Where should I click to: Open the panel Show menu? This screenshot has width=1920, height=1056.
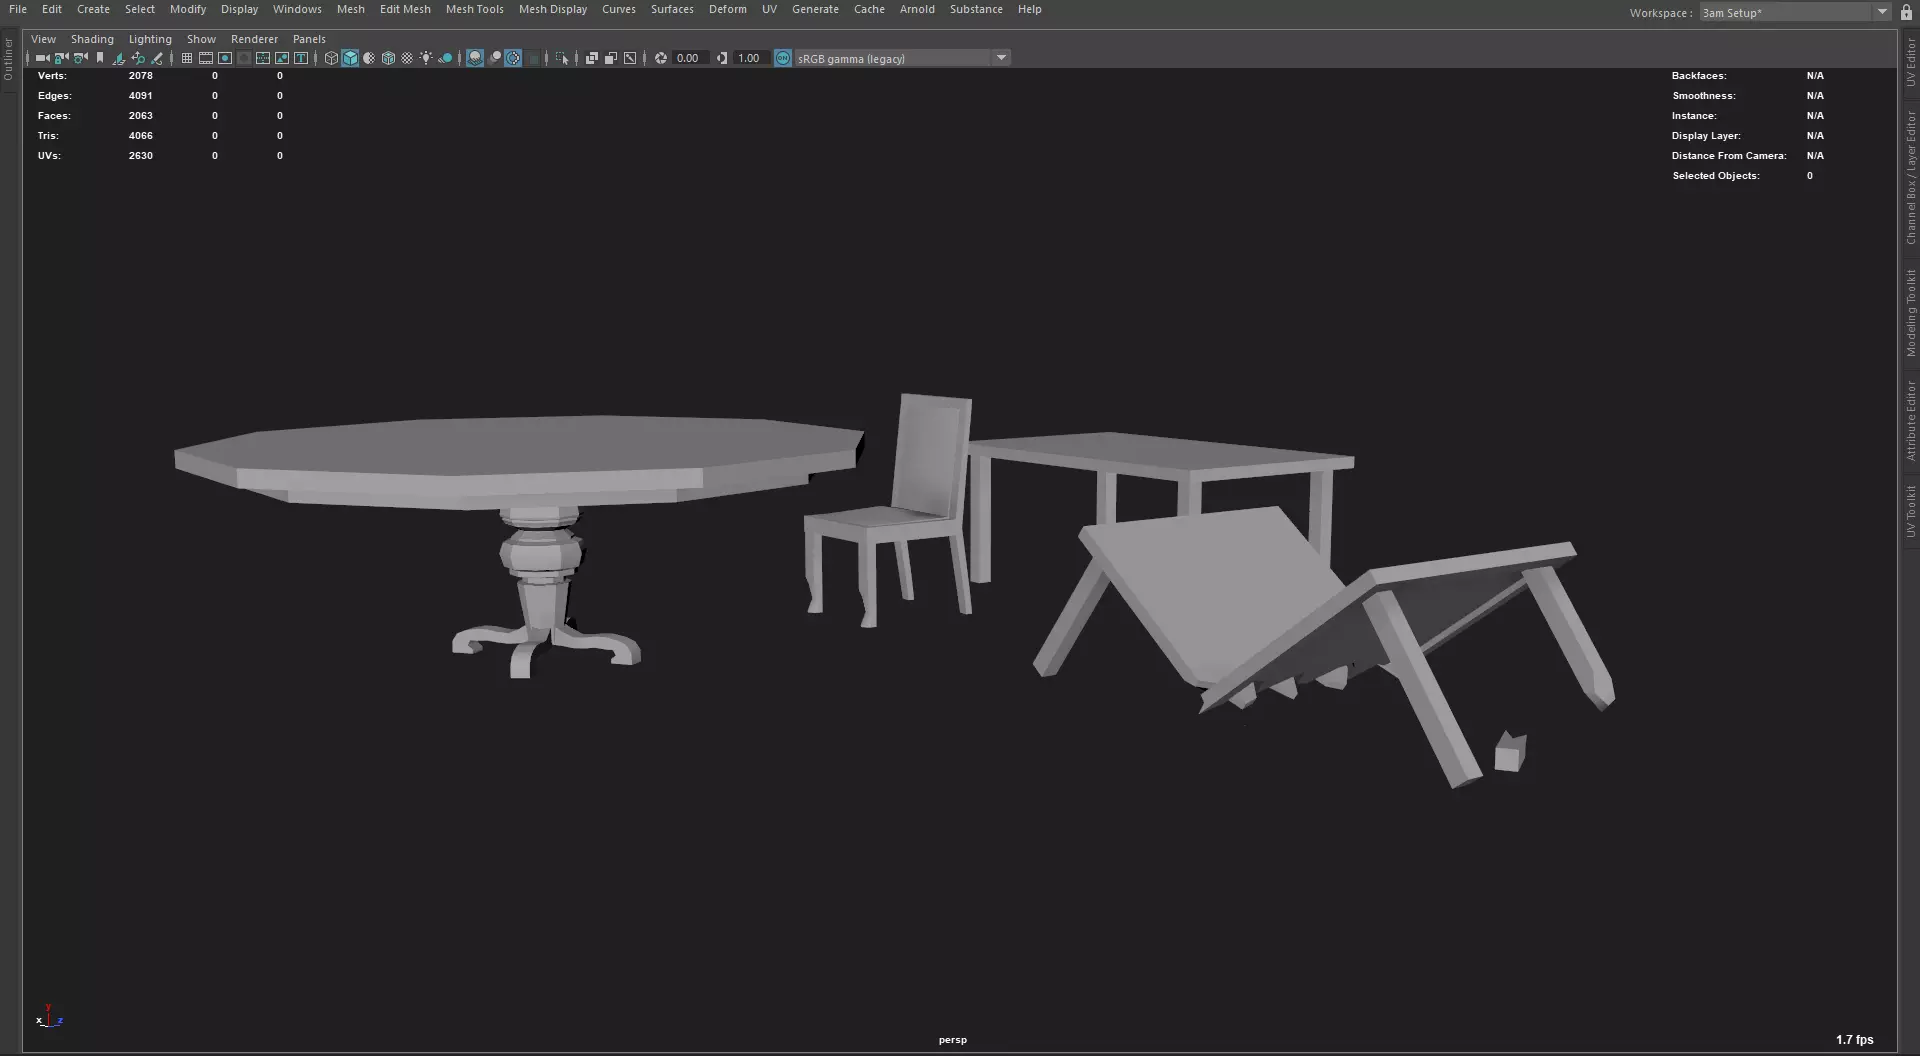(x=201, y=39)
